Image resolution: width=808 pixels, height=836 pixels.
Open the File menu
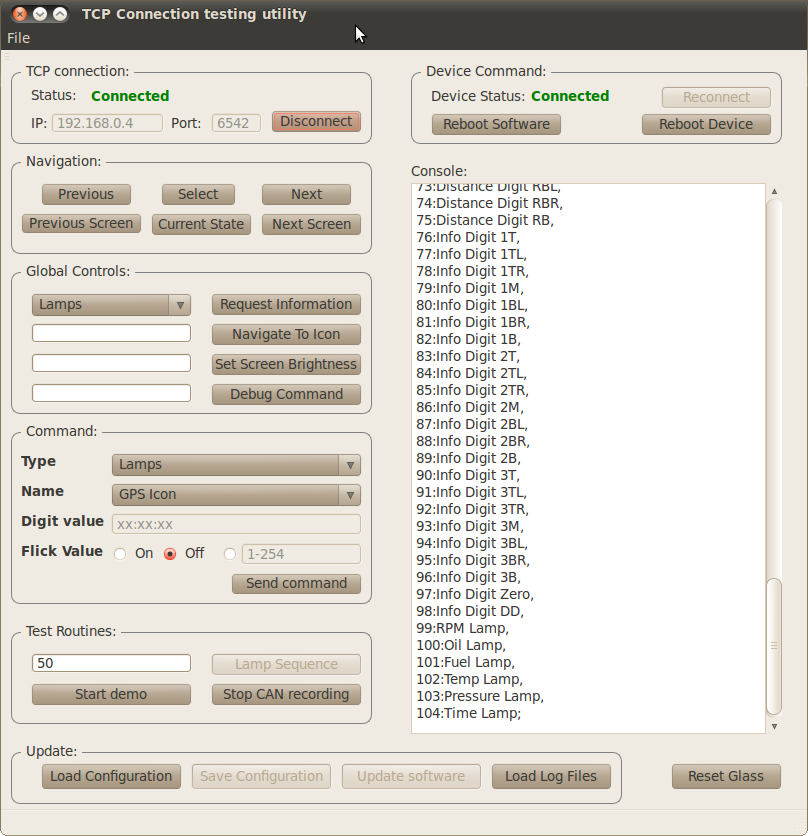(x=18, y=38)
